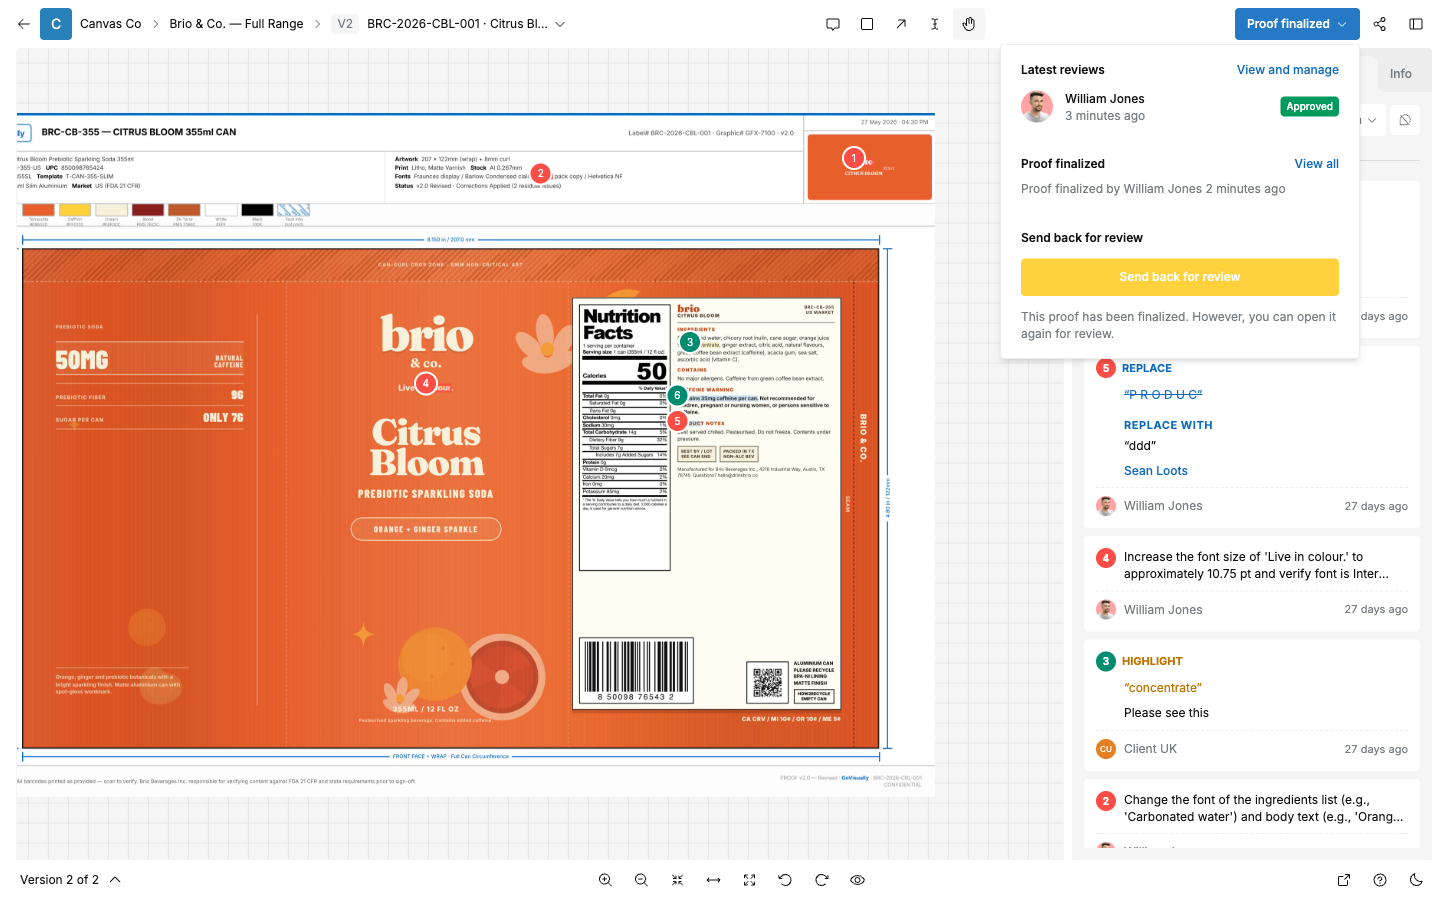Screen dimensions: 1440x900
Task: Toggle the sidebar panel icon
Action: [x=1416, y=24]
